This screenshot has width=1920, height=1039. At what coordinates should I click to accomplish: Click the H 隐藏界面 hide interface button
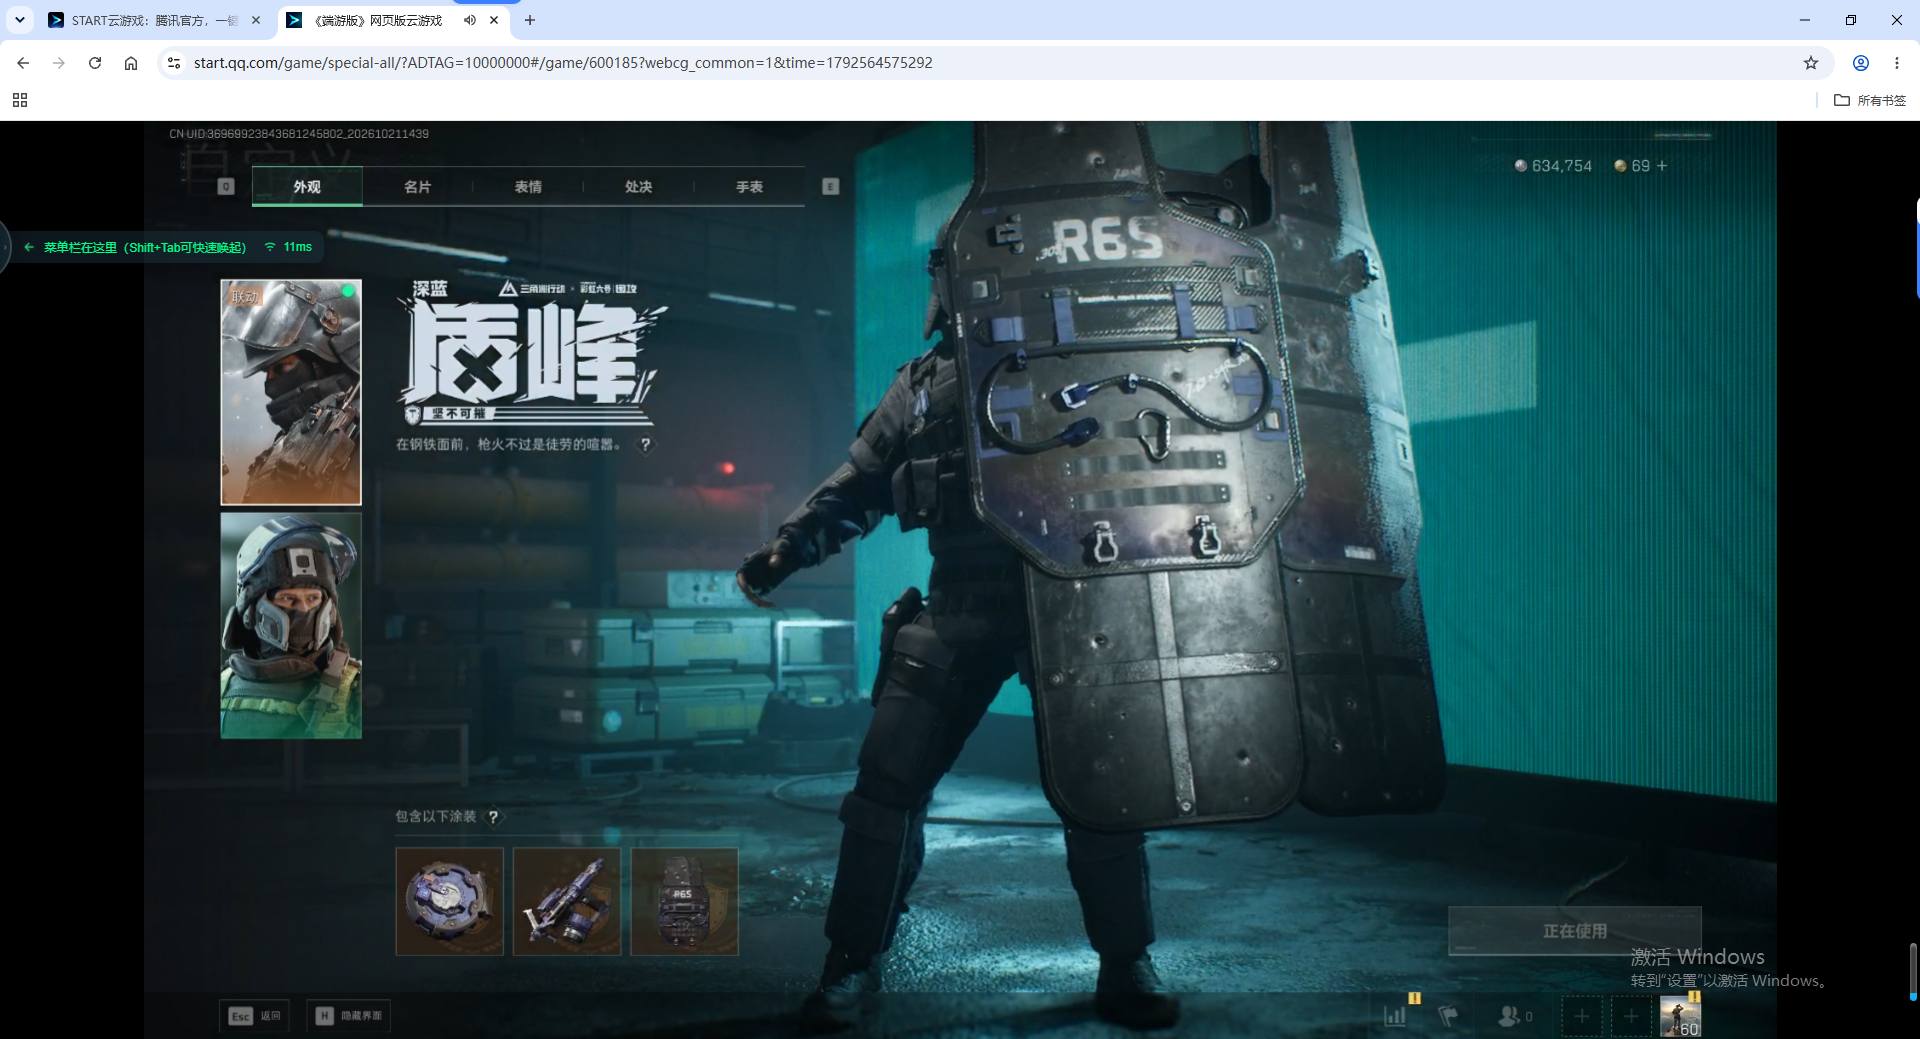click(348, 1016)
